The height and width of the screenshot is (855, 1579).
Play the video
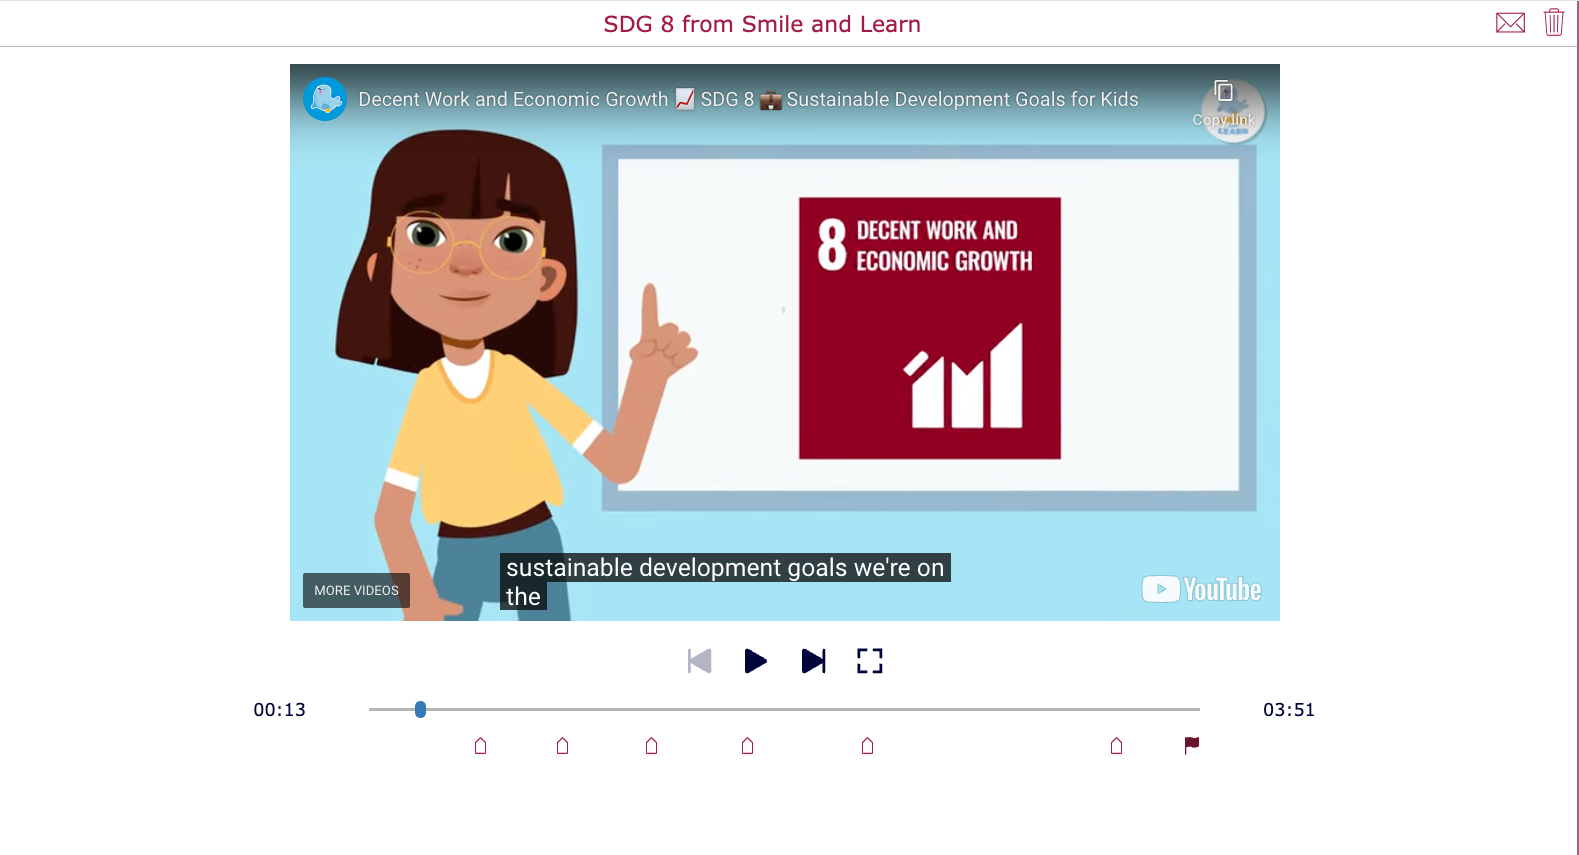click(x=756, y=661)
